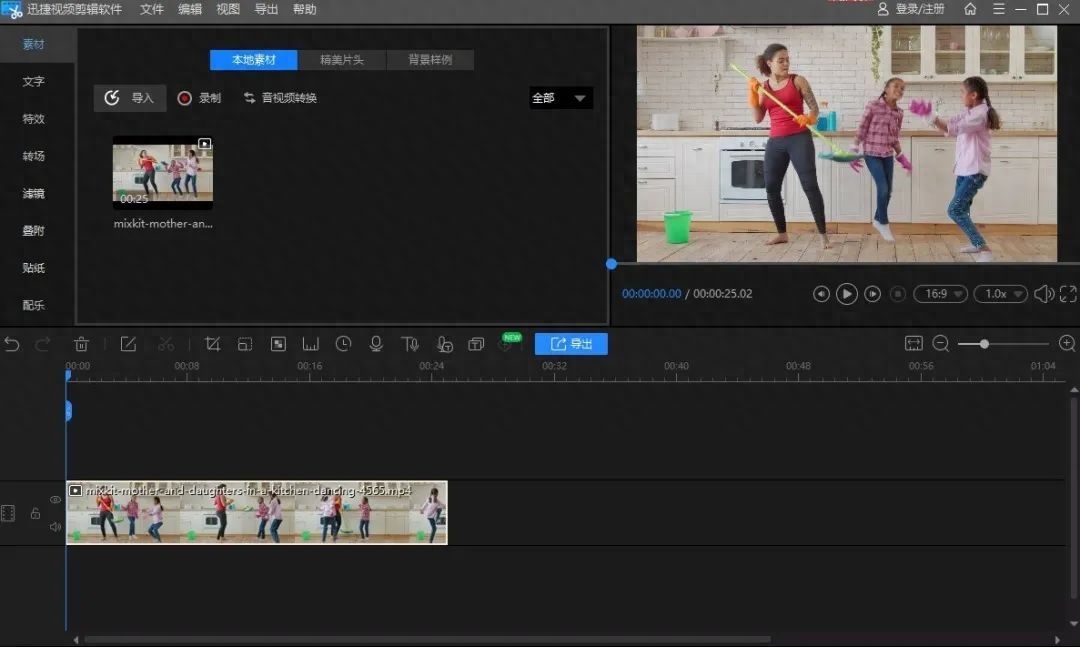This screenshot has height=647, width=1080.
Task: Start voice-over with the microphone icon
Action: [376, 344]
